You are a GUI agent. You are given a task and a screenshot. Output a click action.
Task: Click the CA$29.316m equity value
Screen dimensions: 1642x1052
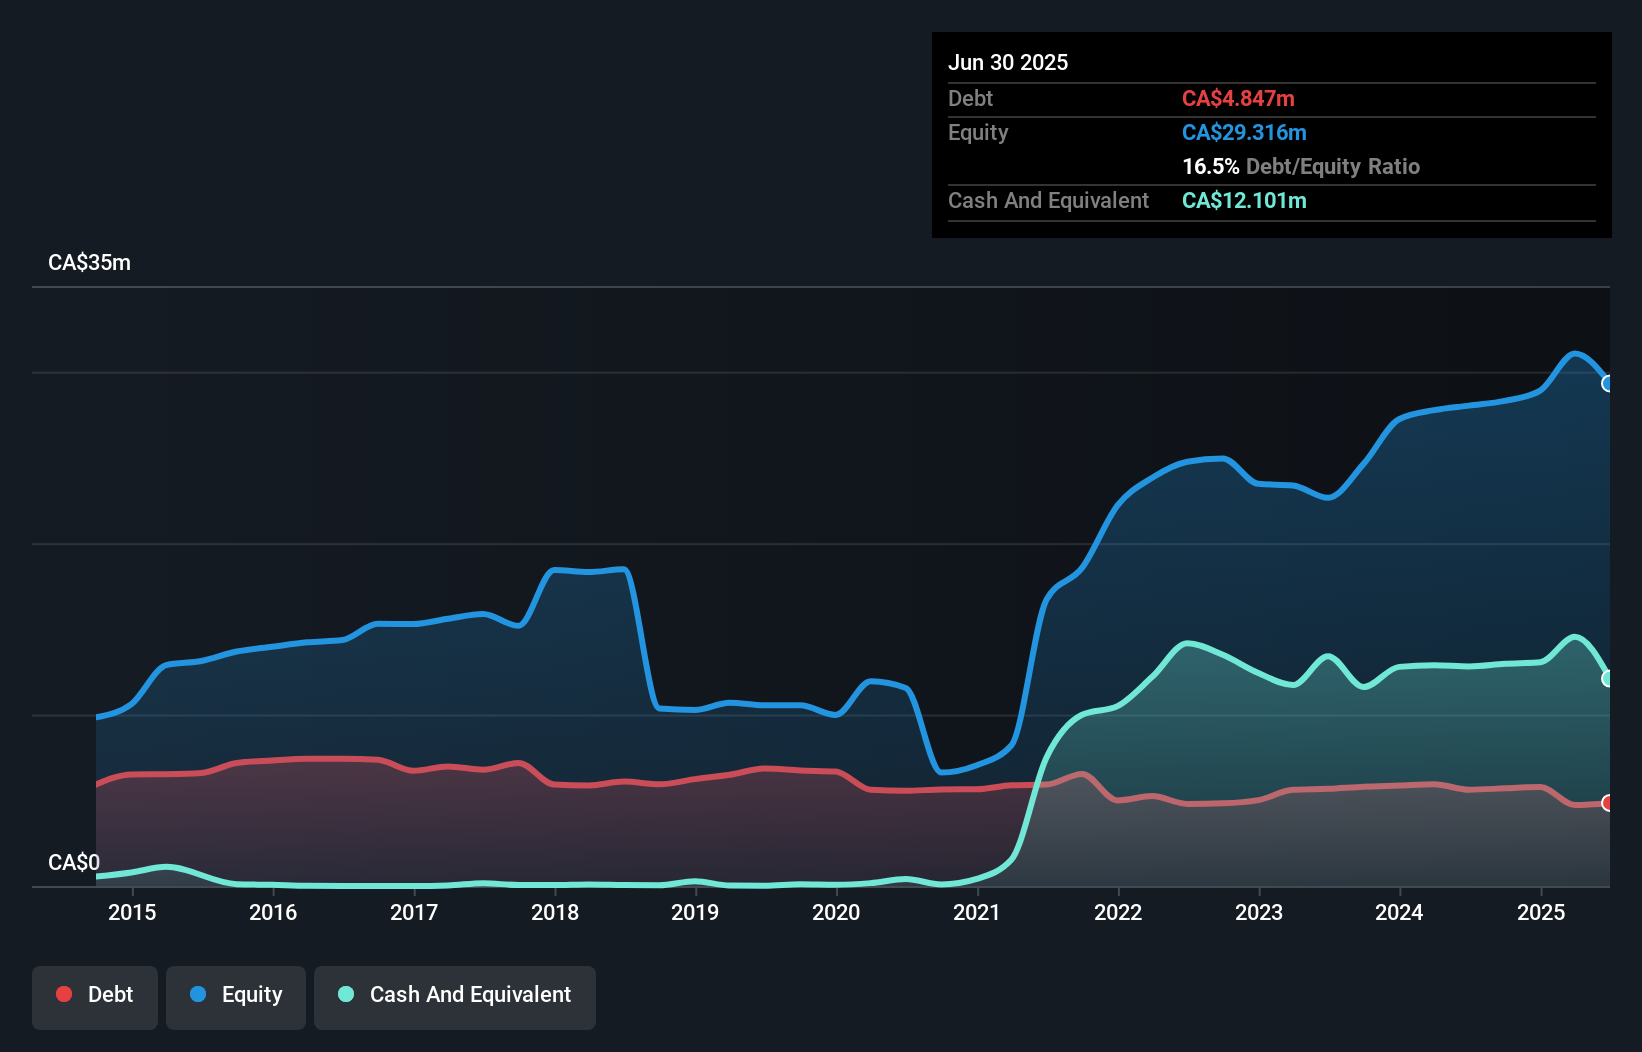[1244, 133]
